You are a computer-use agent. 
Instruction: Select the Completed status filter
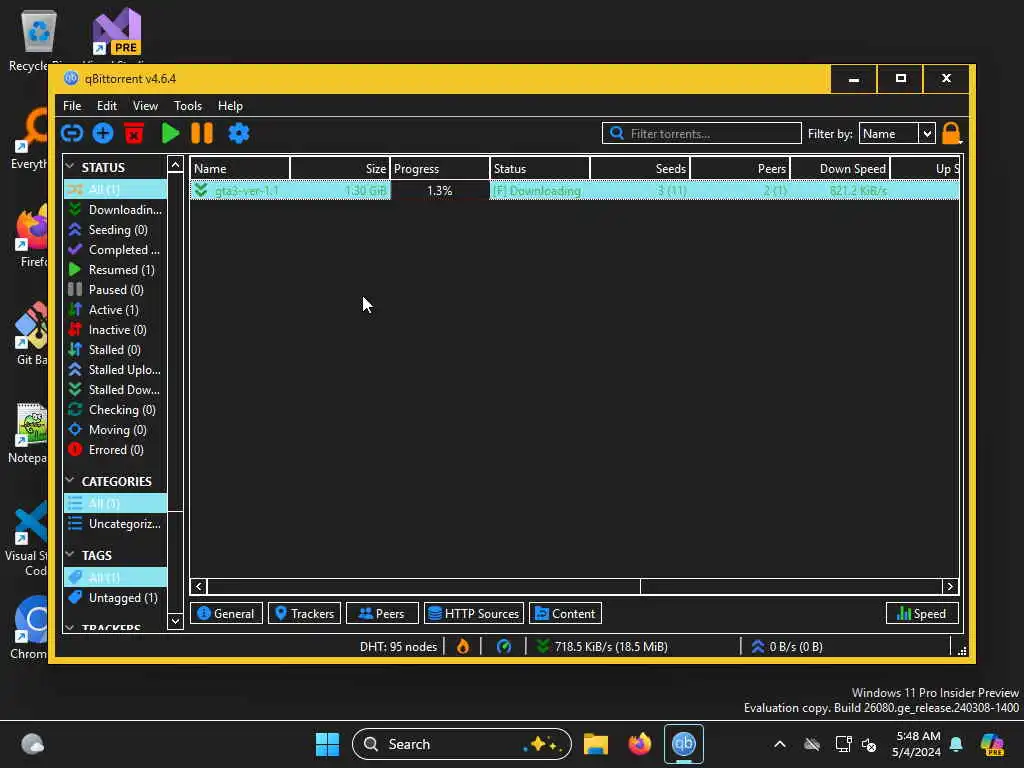(x=115, y=249)
